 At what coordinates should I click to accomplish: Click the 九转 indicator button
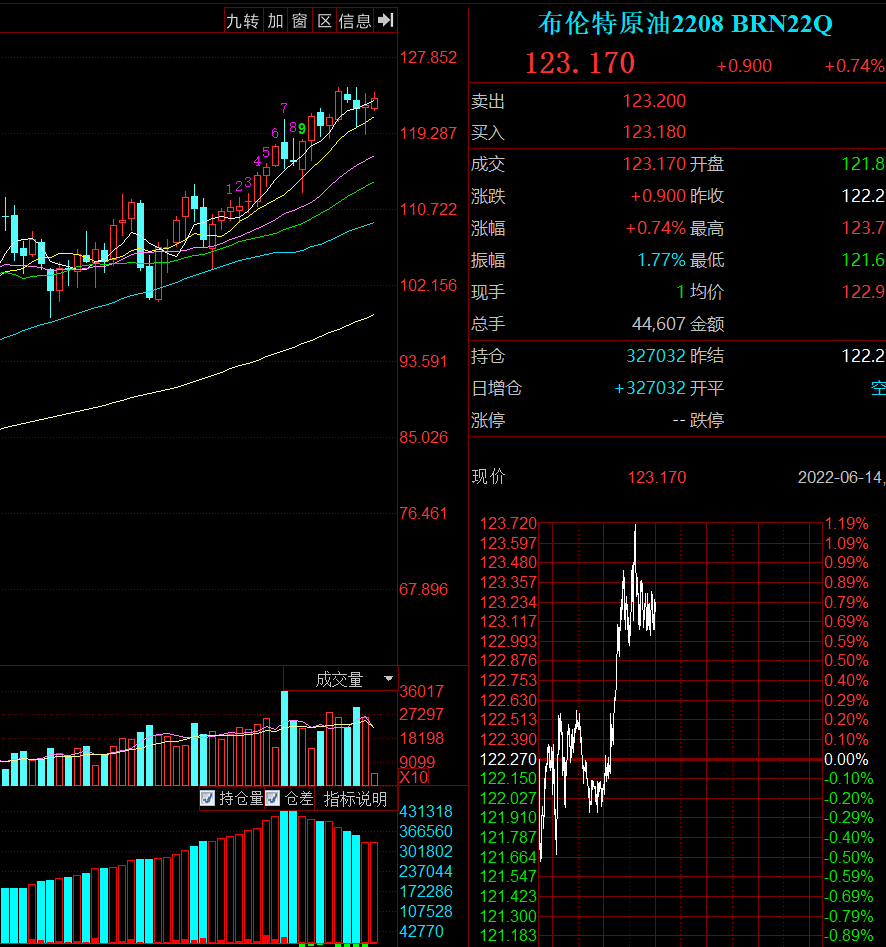tap(243, 21)
